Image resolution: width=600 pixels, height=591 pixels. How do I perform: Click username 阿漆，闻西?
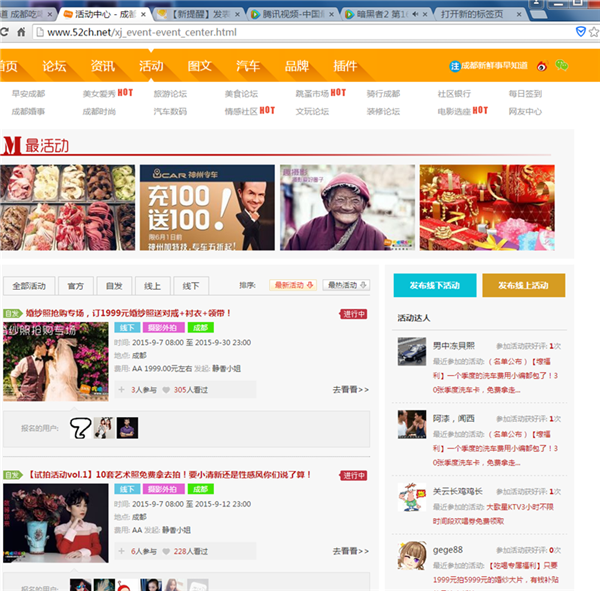(x=453, y=419)
